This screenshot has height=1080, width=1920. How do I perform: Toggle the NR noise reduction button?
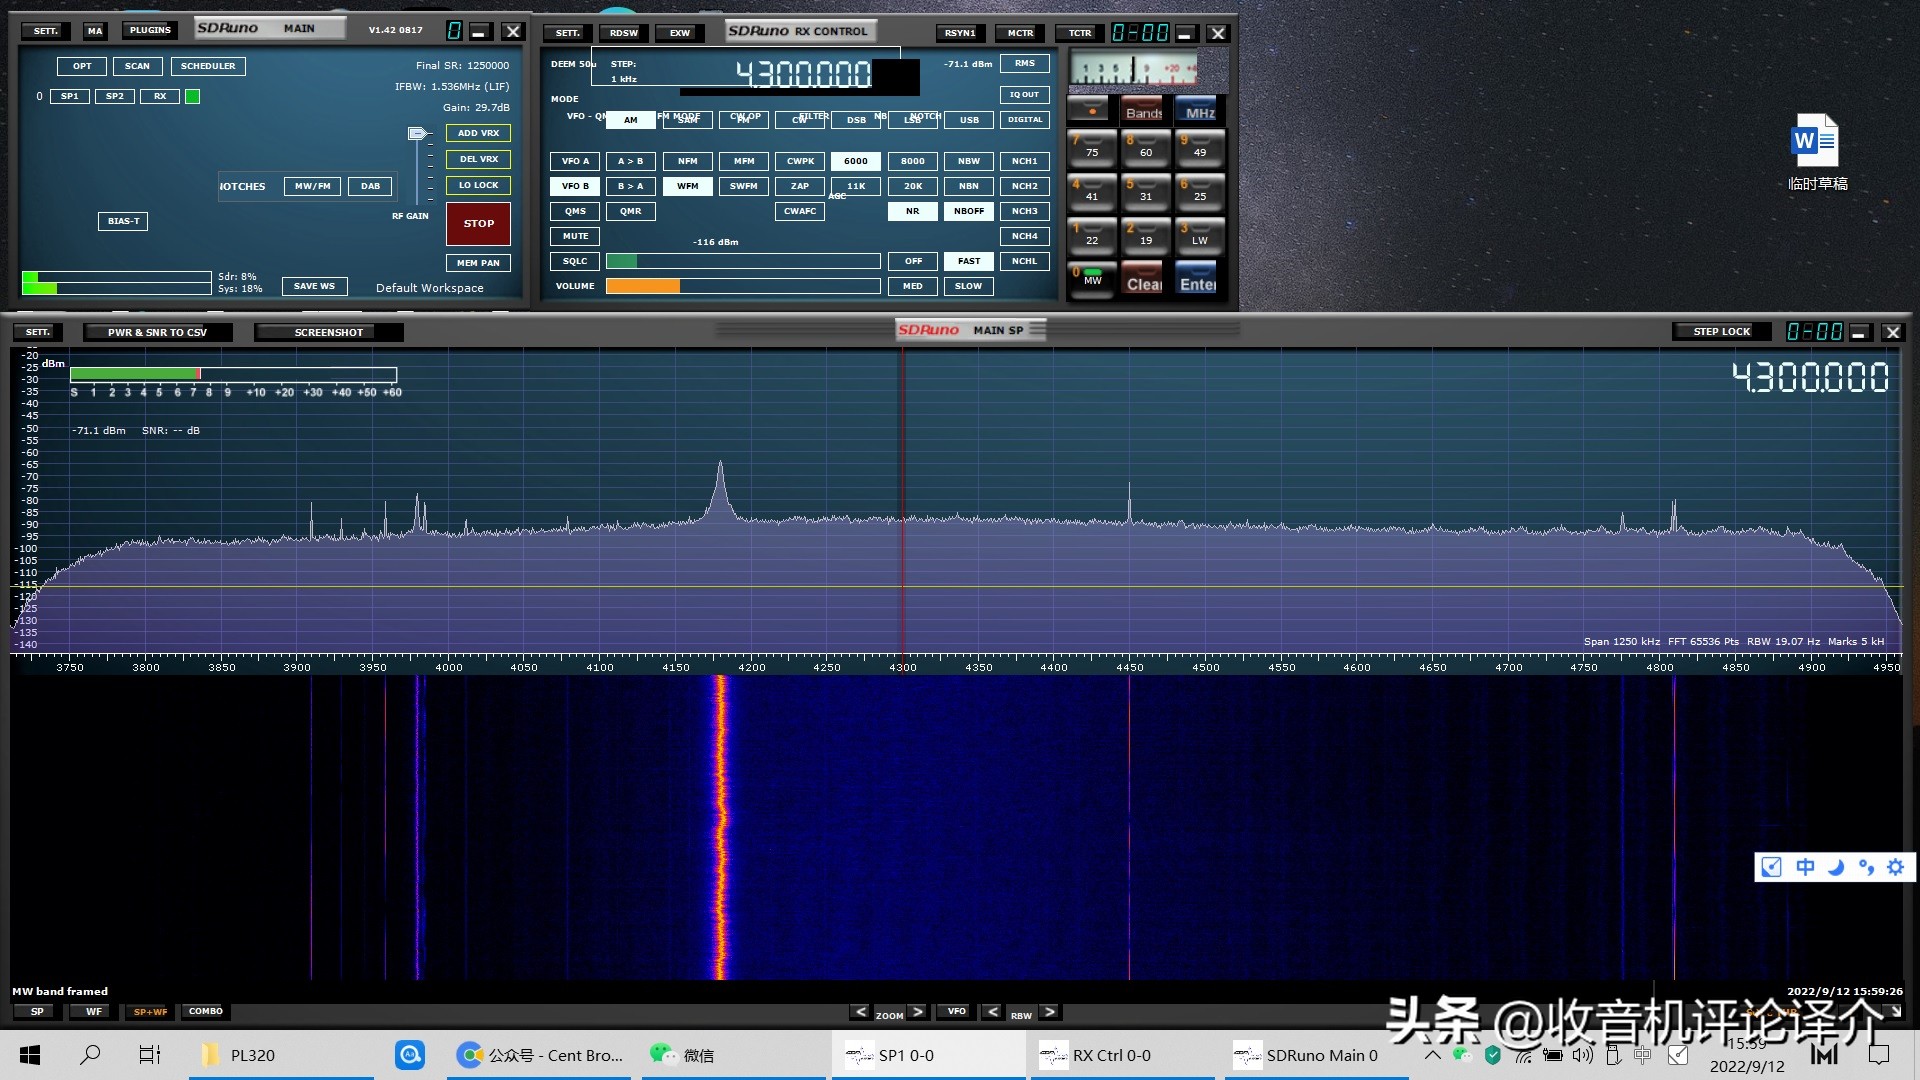[x=912, y=211]
